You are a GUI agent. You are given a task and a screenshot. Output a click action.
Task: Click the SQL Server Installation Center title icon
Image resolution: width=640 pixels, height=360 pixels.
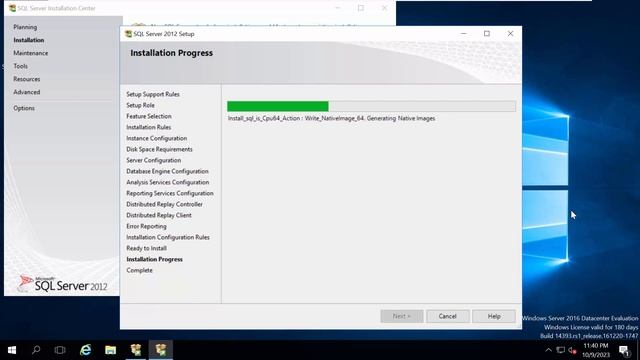[x=12, y=8]
